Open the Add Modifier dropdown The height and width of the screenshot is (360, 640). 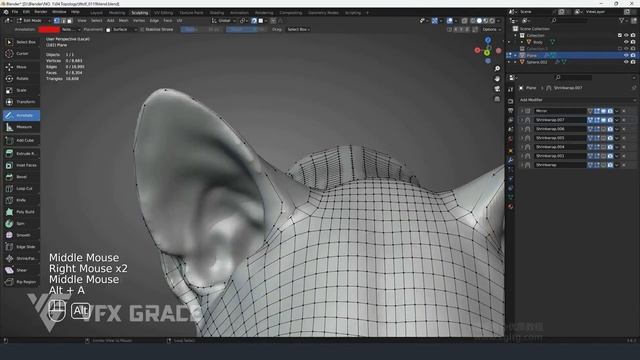pos(578,100)
